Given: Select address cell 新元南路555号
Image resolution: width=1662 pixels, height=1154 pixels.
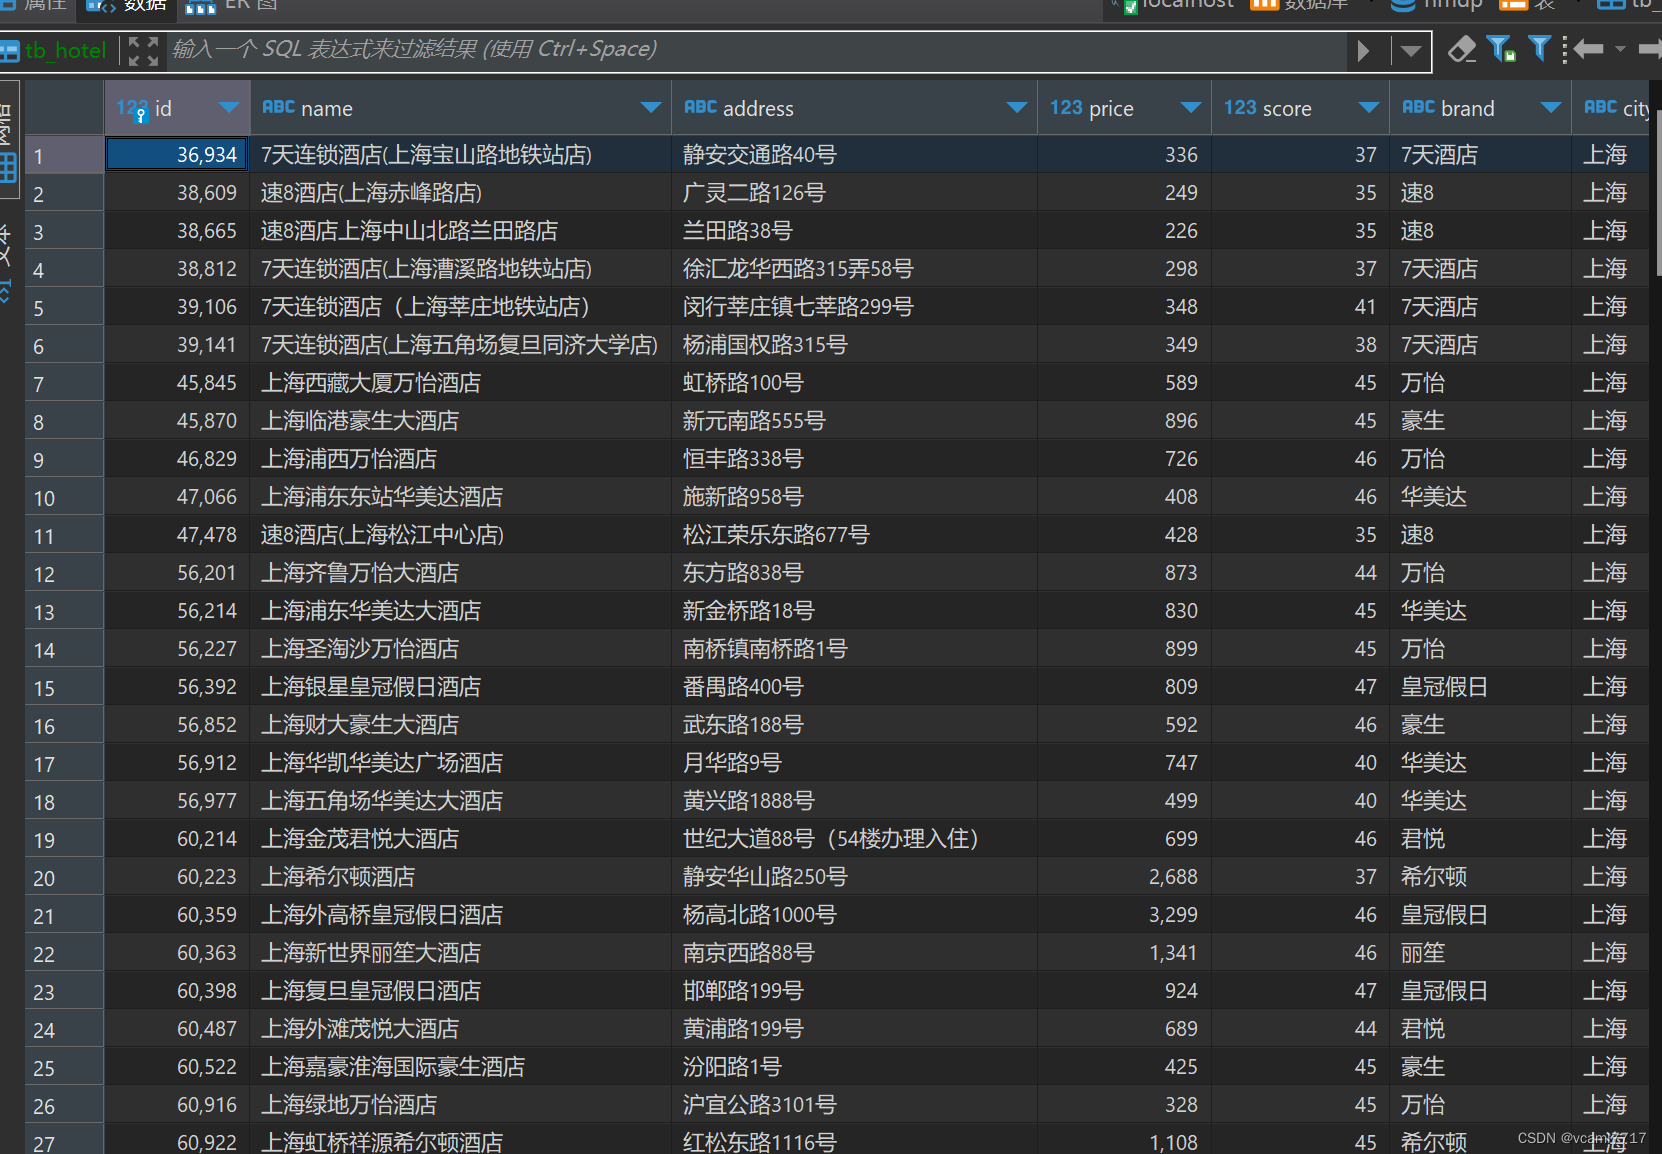Looking at the screenshot, I should coord(854,421).
